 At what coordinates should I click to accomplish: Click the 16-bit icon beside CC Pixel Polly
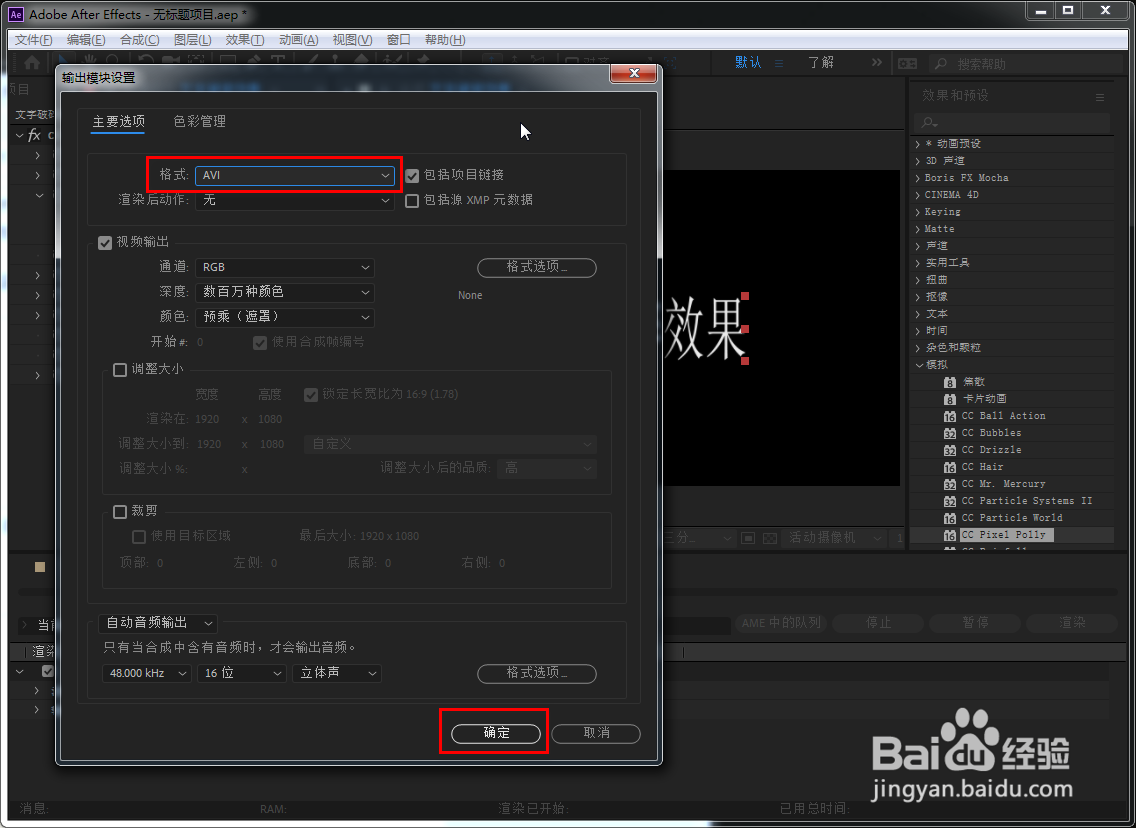(950, 535)
